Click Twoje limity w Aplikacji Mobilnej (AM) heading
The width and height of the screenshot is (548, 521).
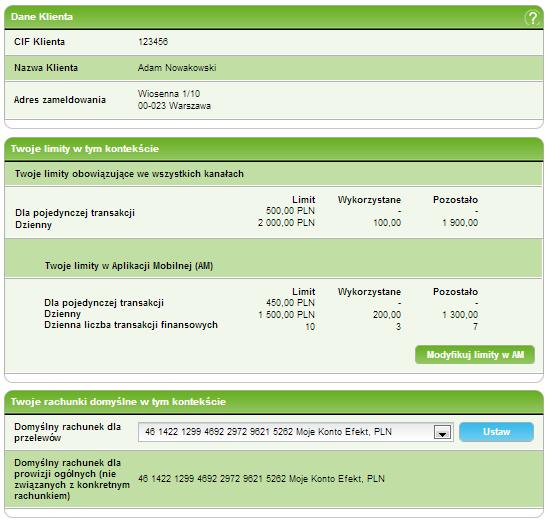coord(129,266)
